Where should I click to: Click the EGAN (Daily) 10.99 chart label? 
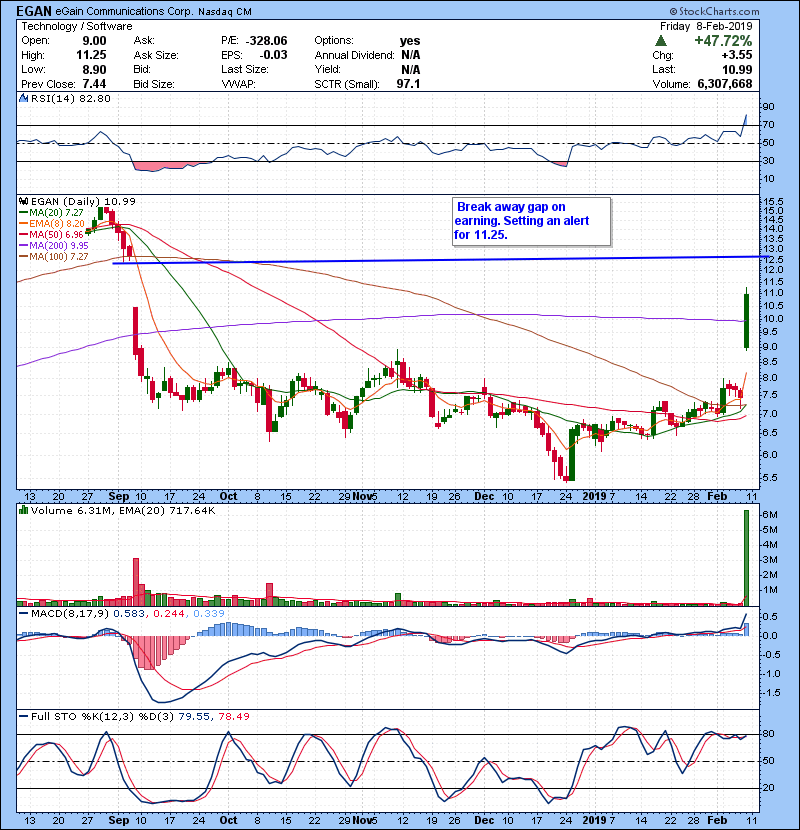pyautogui.click(x=83, y=201)
